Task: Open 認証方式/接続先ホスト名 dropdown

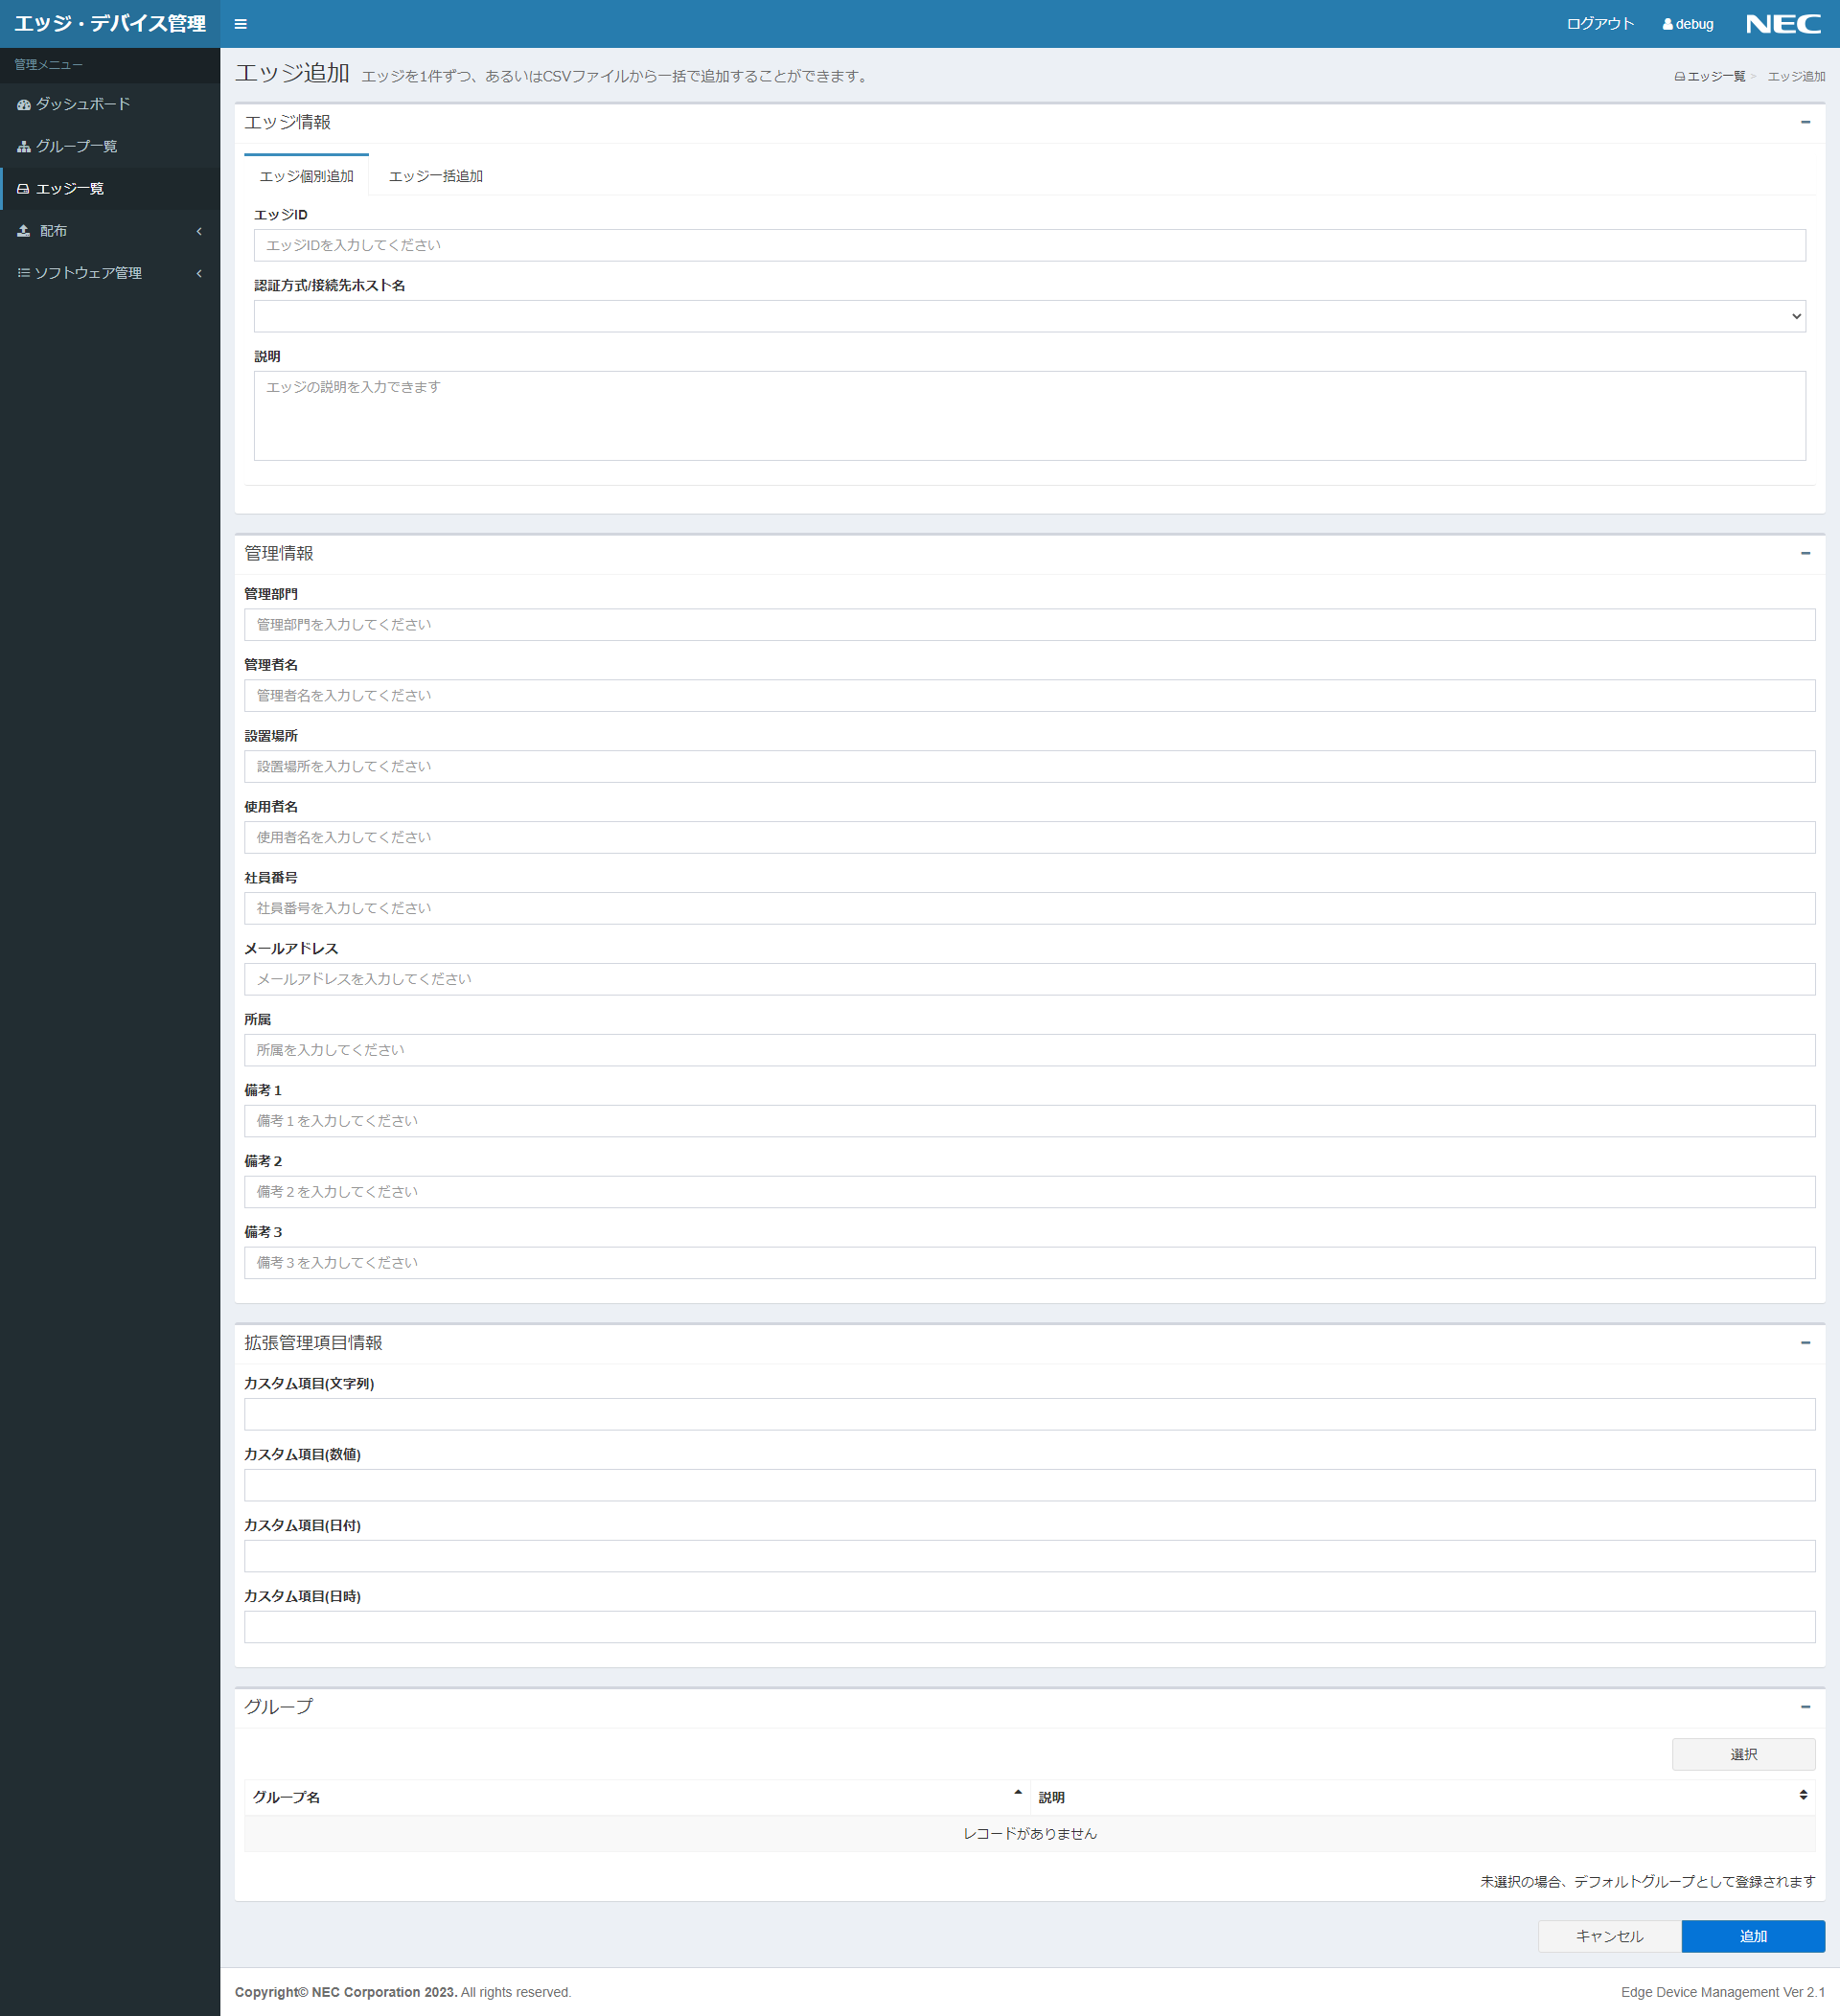Action: [1029, 316]
